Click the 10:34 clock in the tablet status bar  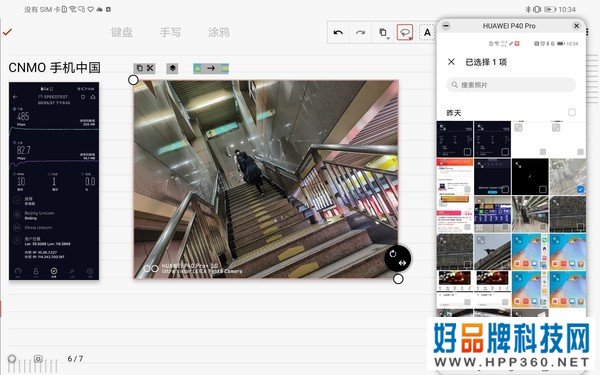(567, 9)
